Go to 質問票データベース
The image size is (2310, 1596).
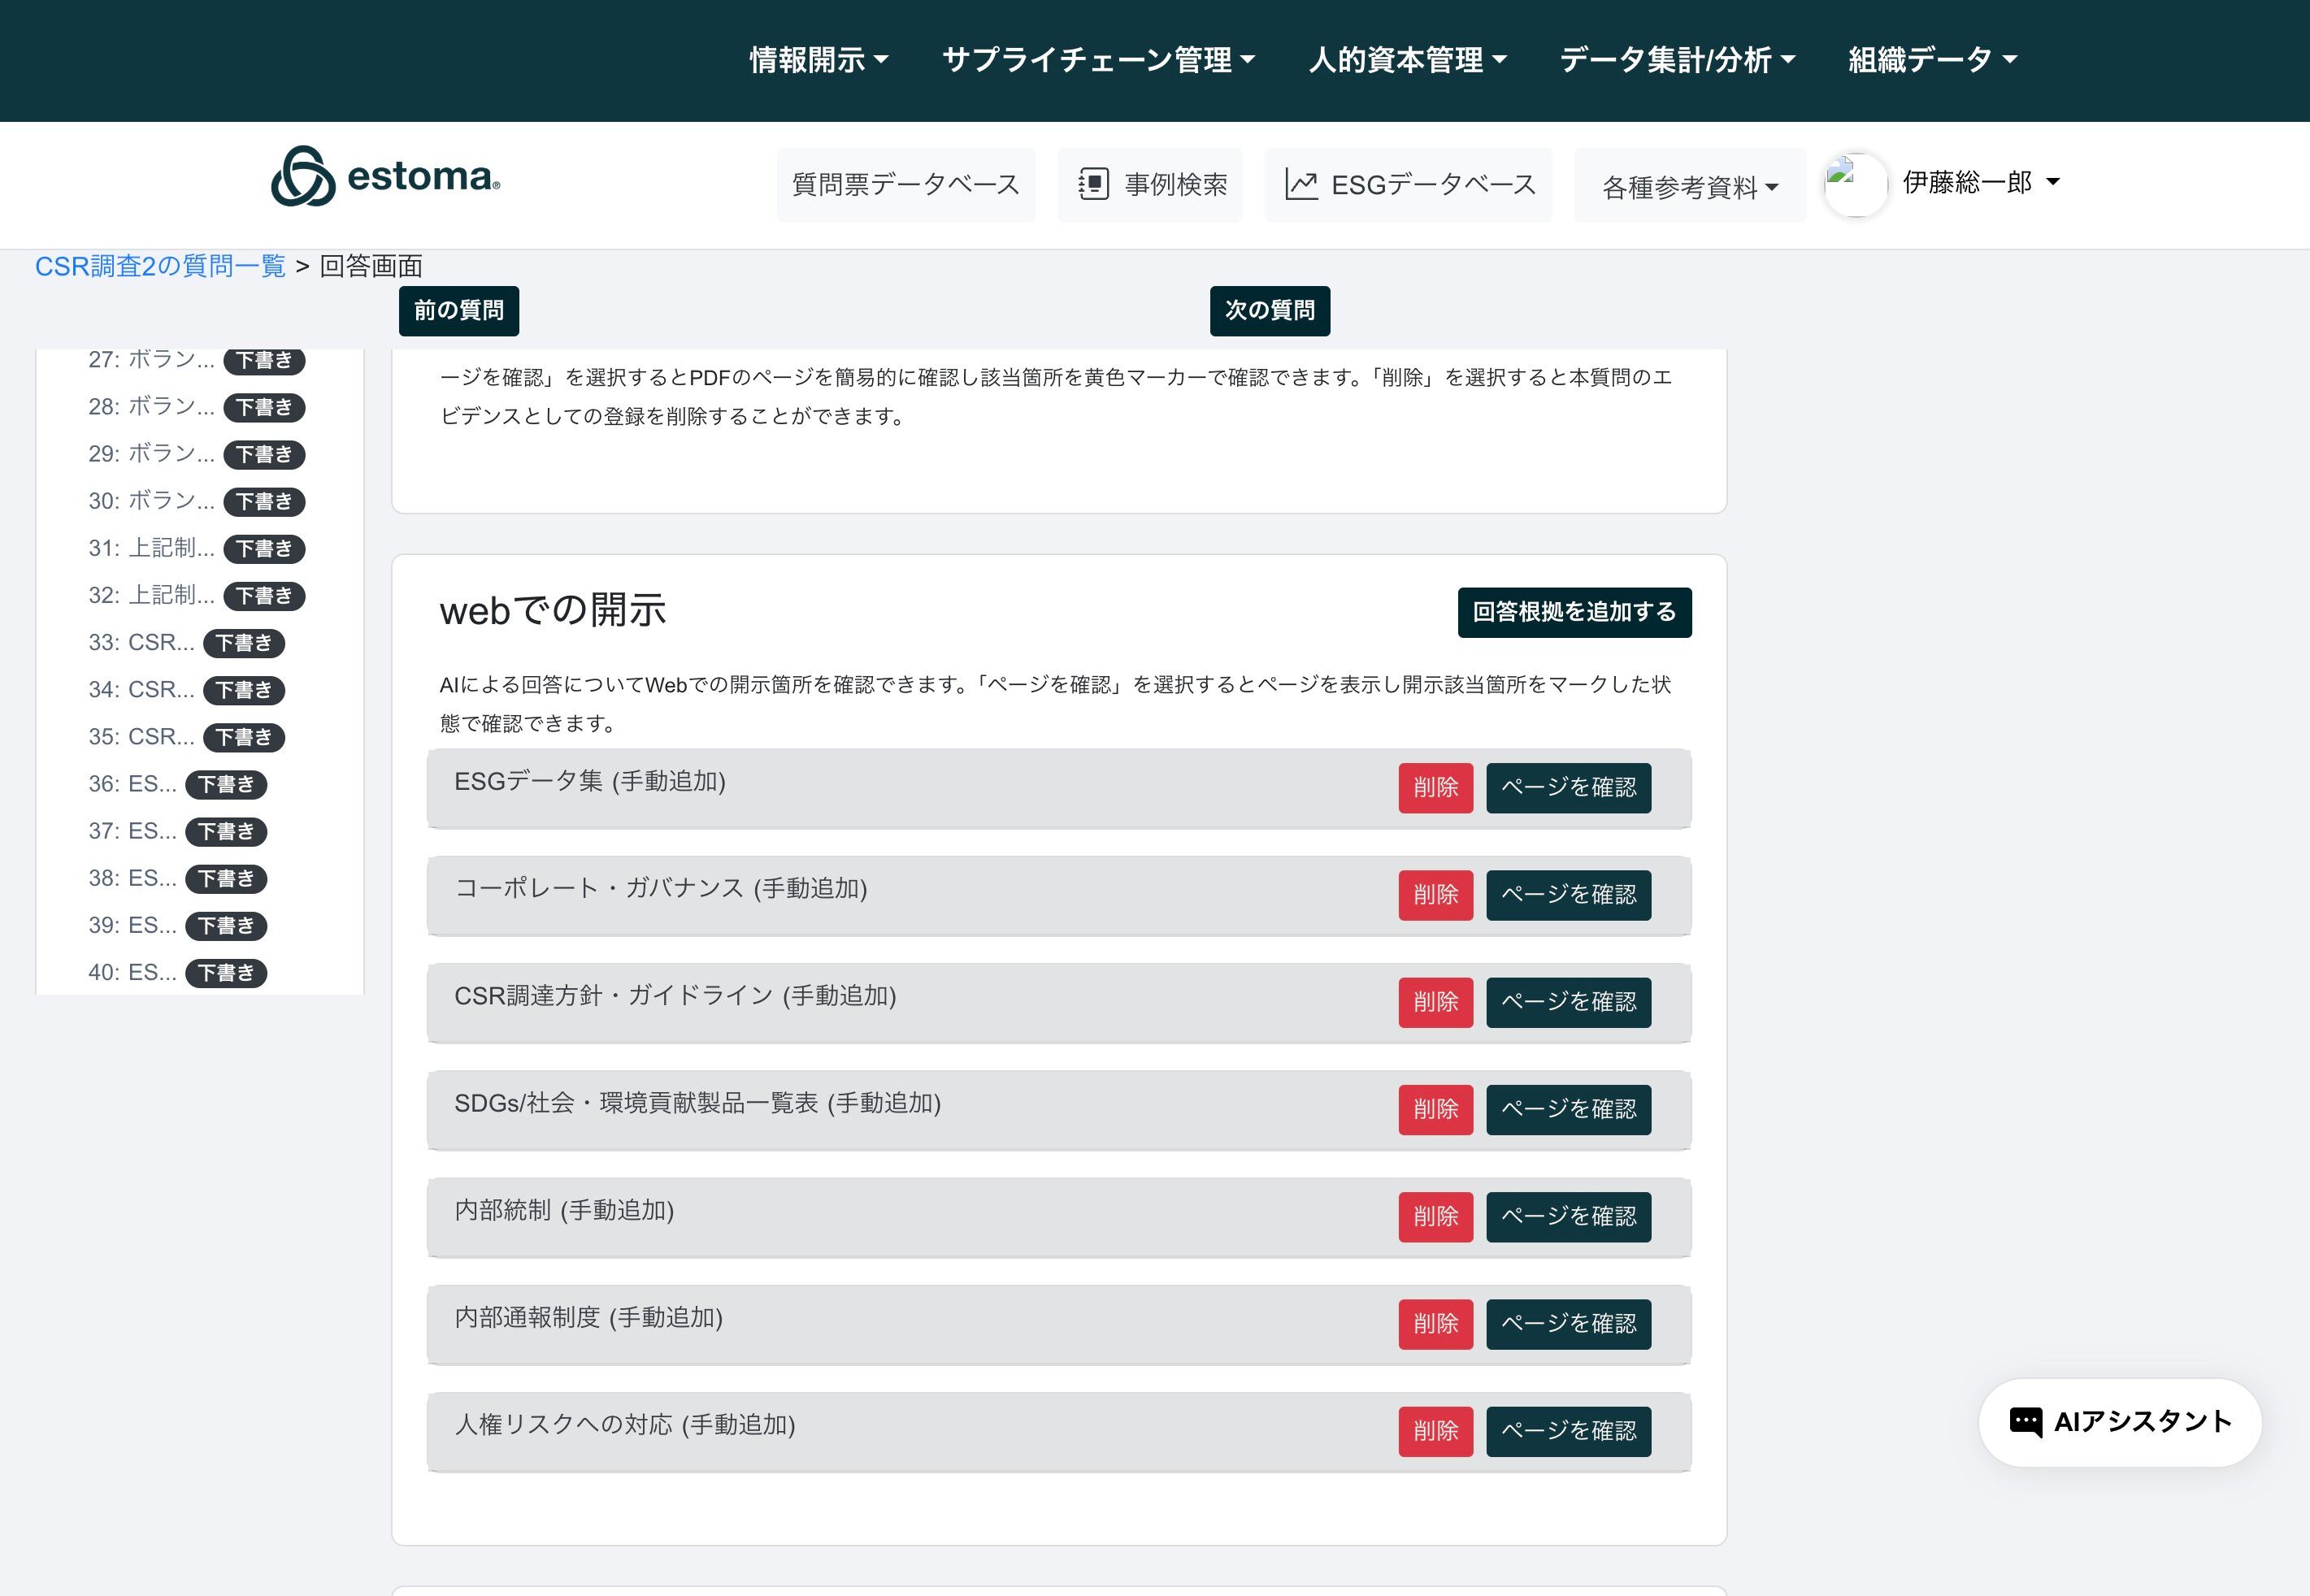click(905, 185)
